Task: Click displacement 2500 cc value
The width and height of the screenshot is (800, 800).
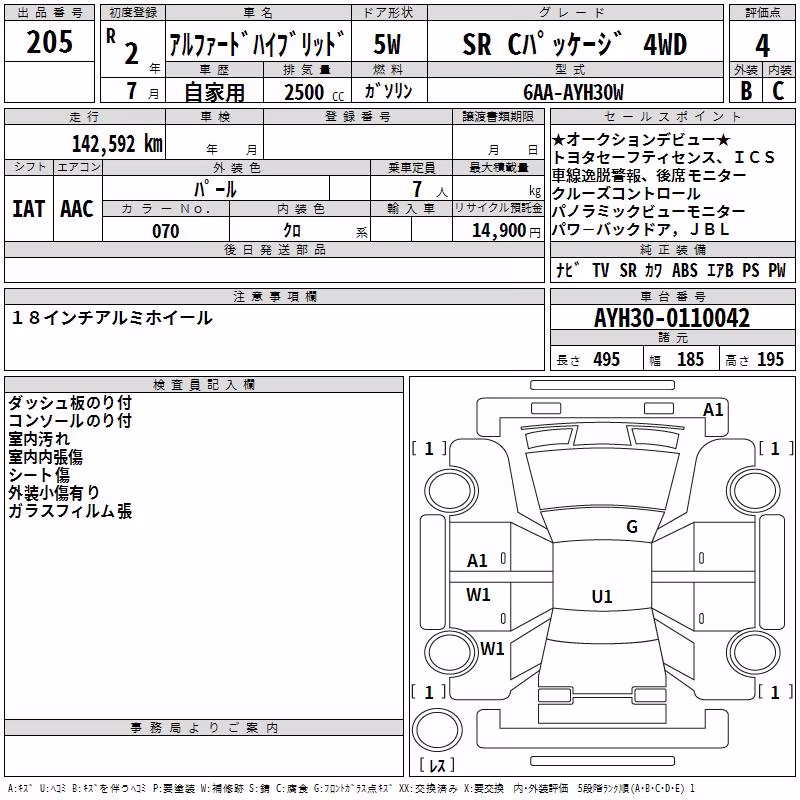Action: [x=314, y=92]
